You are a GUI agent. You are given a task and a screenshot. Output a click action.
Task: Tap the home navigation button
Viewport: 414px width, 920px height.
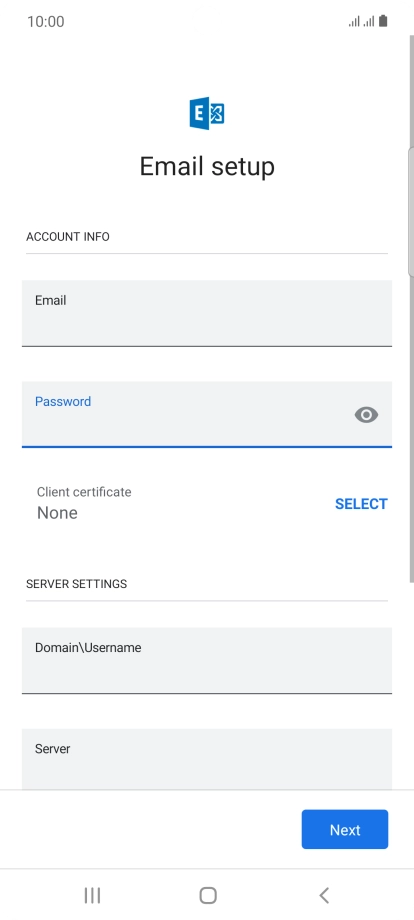point(208,895)
